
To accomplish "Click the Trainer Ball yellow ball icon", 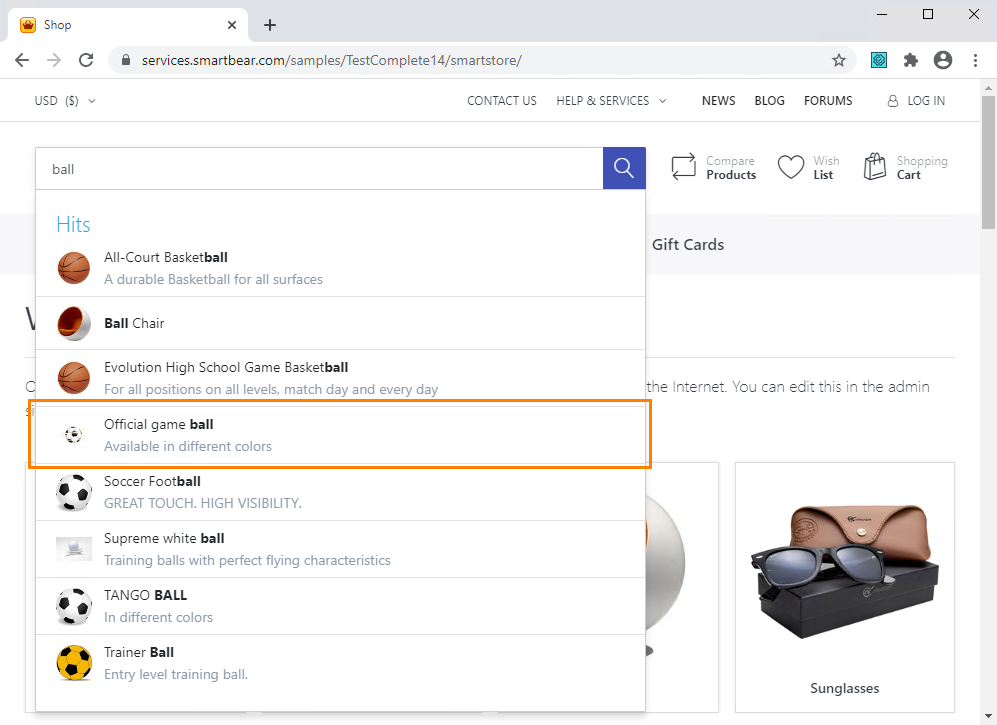I will pyautogui.click(x=73, y=662).
